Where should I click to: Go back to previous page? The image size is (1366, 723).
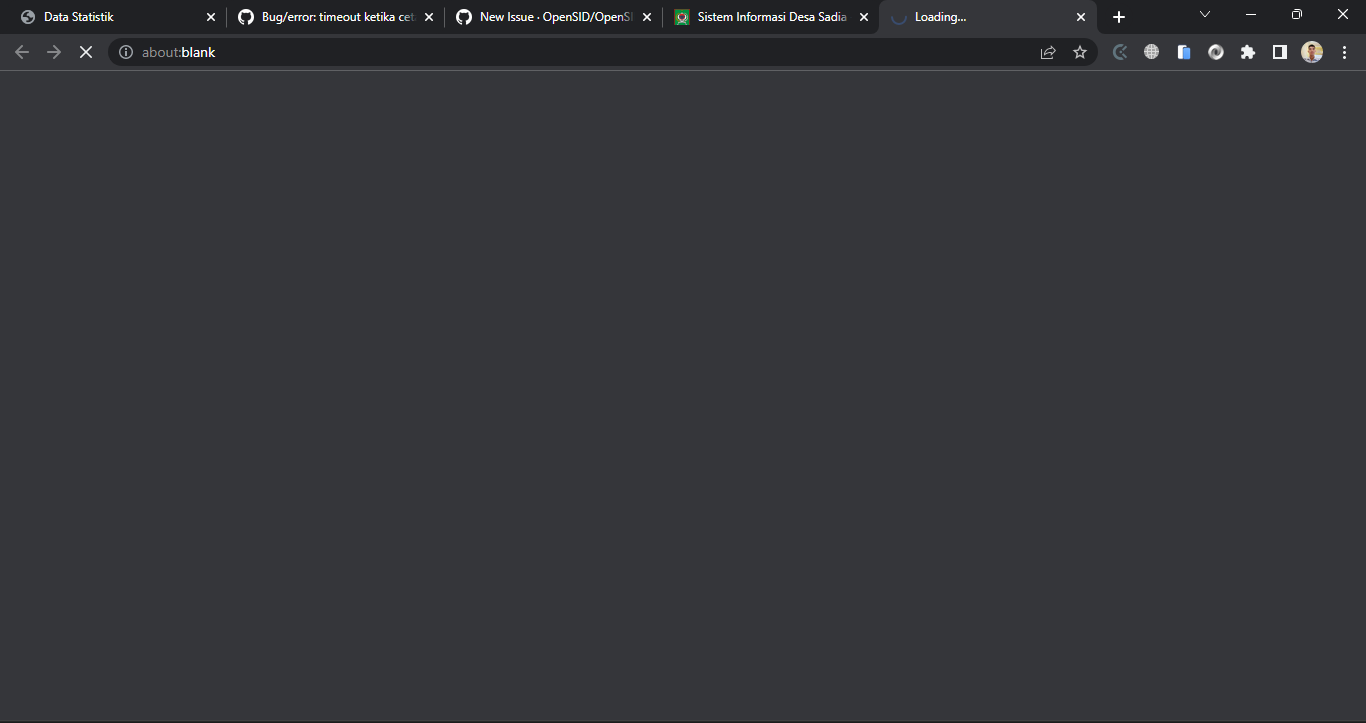pos(22,52)
